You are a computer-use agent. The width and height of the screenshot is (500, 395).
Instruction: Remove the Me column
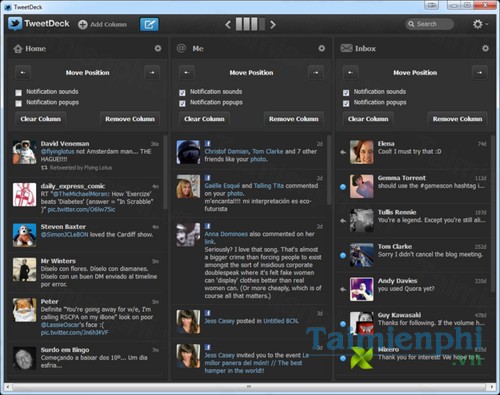pyautogui.click(x=294, y=119)
